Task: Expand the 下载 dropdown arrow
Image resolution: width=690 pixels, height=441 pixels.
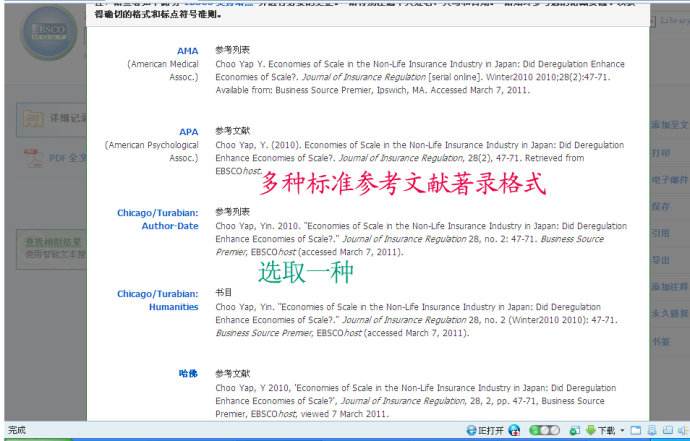Action: click(x=622, y=430)
